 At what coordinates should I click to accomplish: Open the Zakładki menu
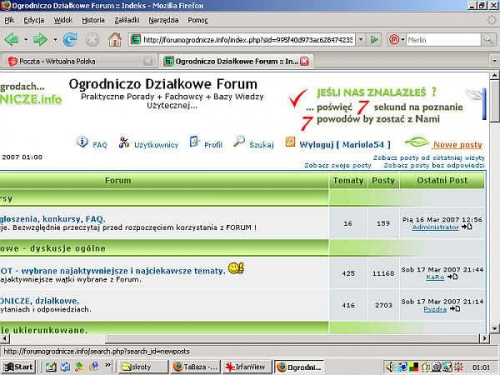[127, 20]
